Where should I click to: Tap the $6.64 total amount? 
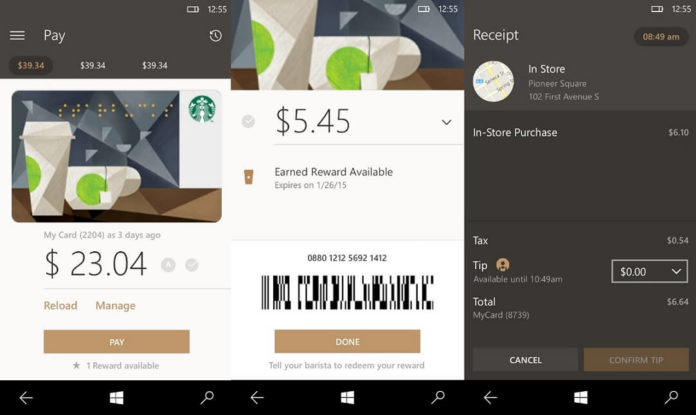[x=677, y=302]
